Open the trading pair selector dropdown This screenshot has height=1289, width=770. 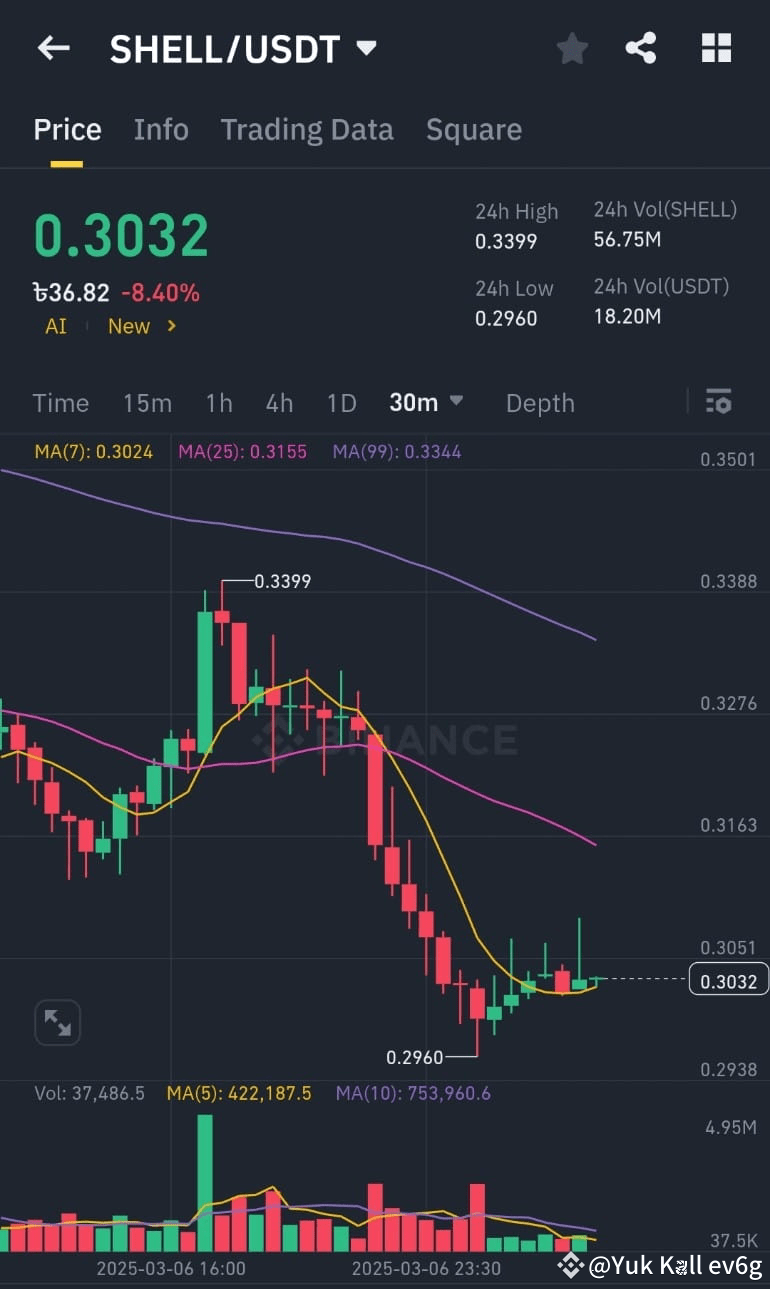(x=366, y=47)
